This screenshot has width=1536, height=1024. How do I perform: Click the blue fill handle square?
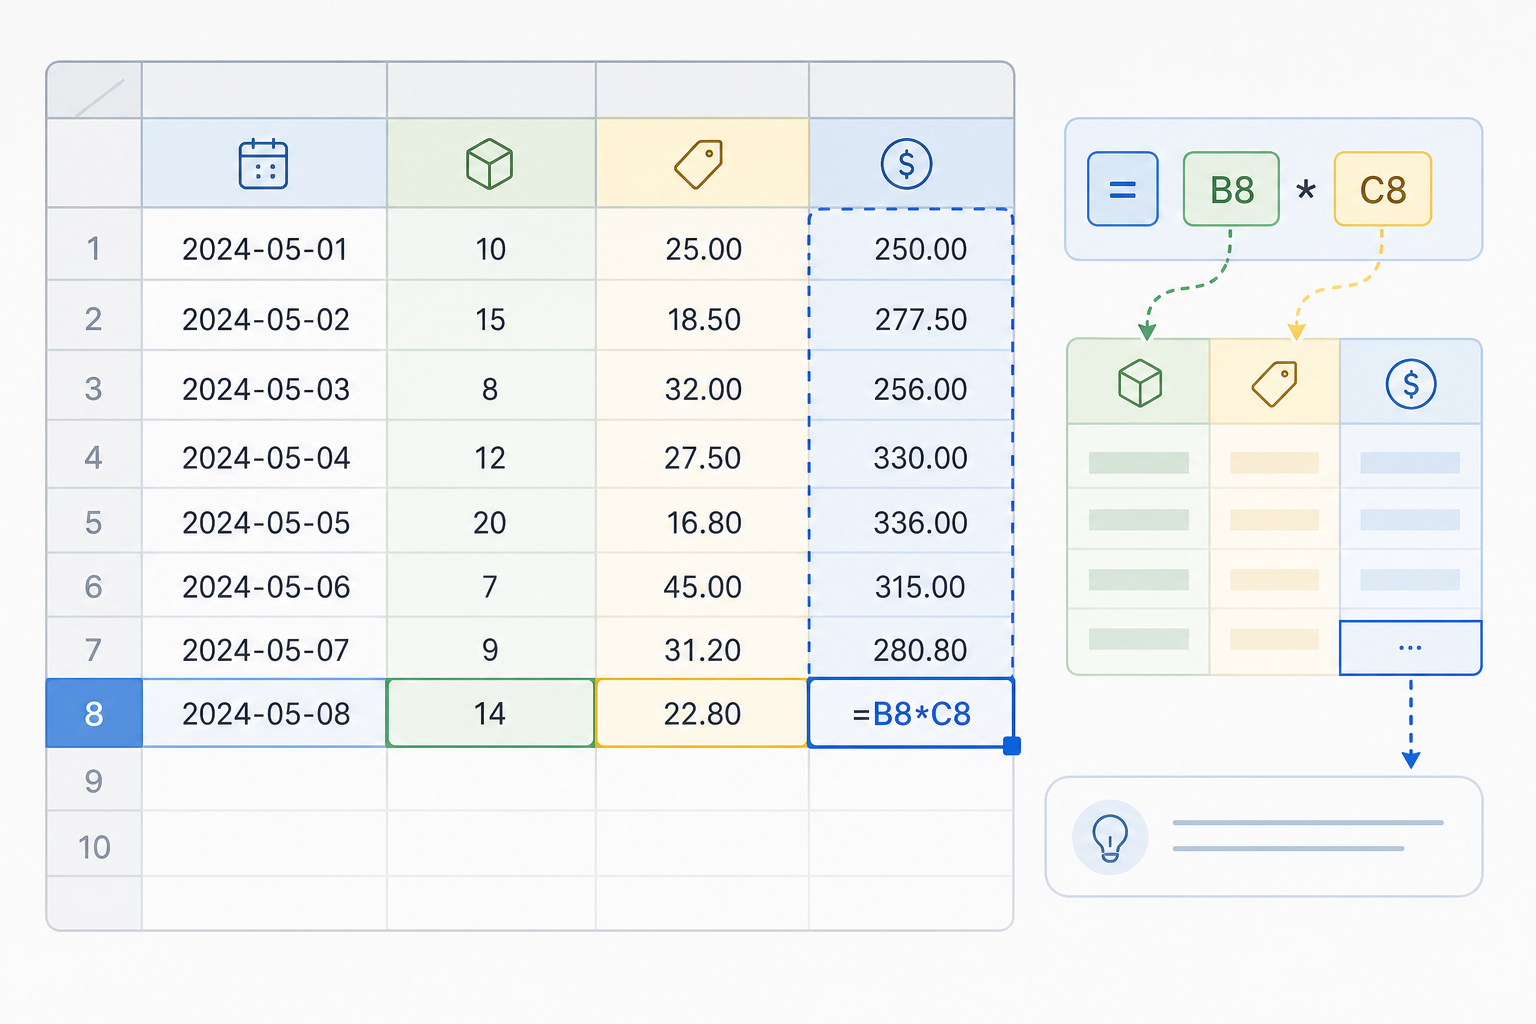point(1012,746)
